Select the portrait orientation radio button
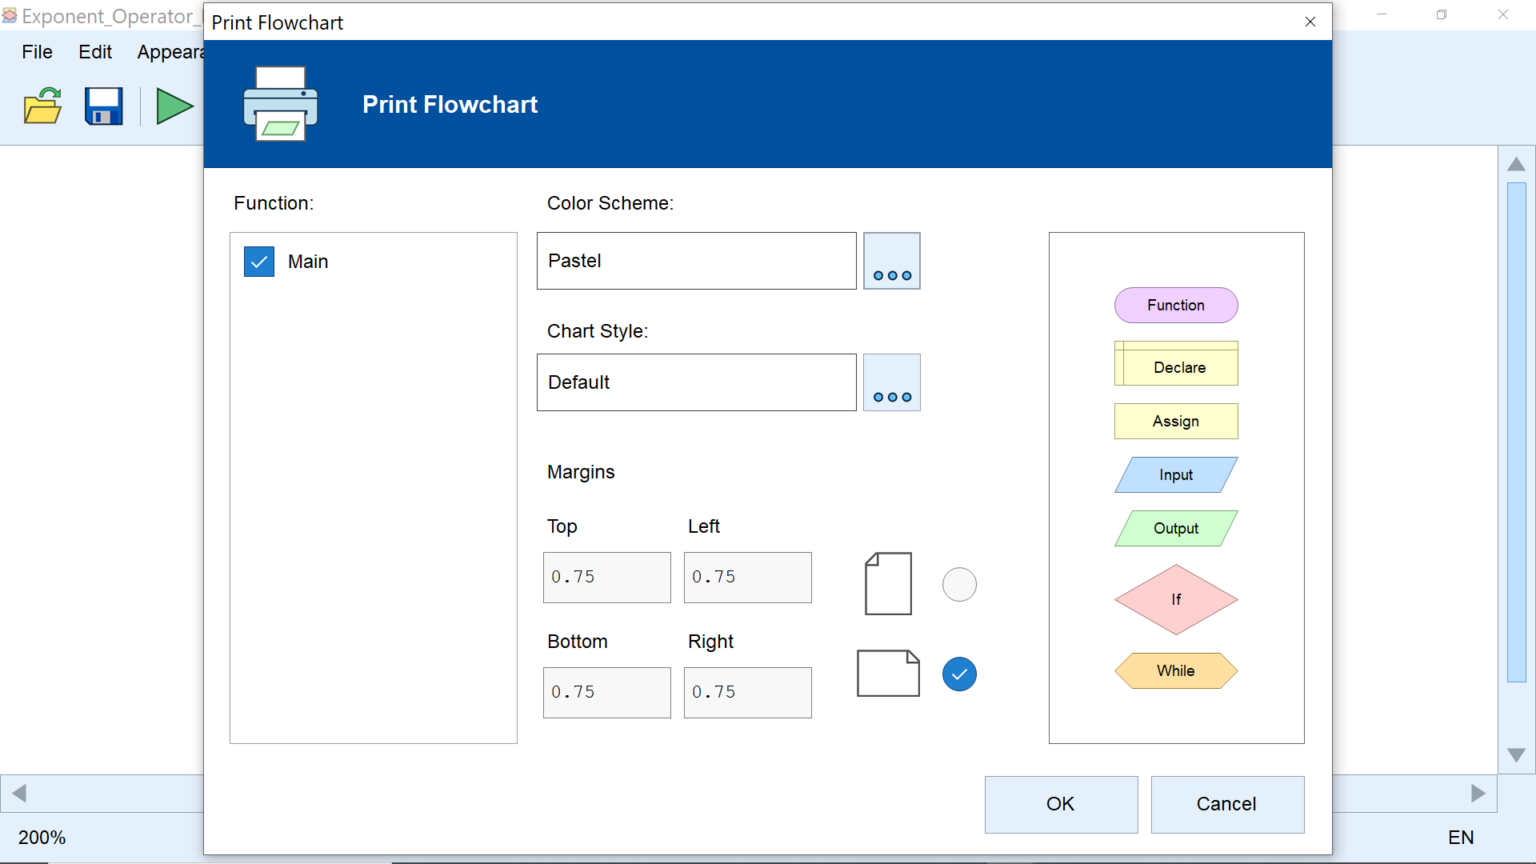This screenshot has width=1536, height=864. pos(959,584)
